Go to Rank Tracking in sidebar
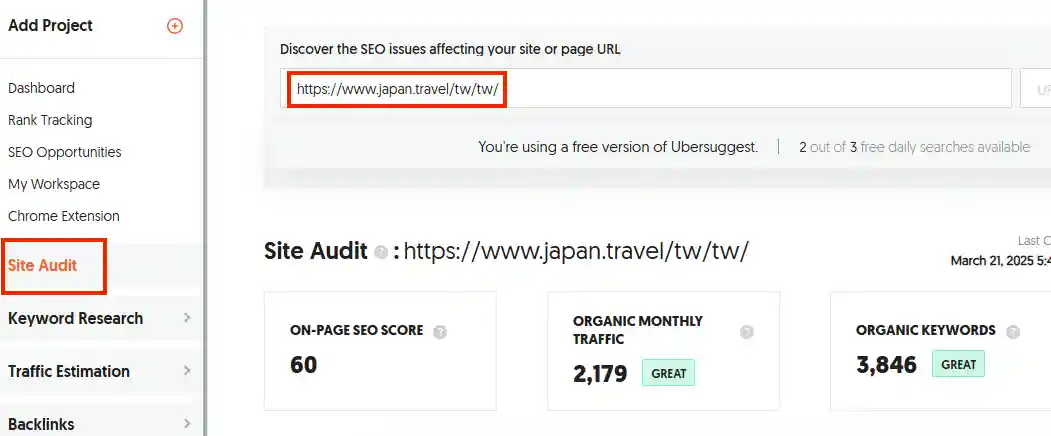1051x436 pixels. (x=50, y=120)
